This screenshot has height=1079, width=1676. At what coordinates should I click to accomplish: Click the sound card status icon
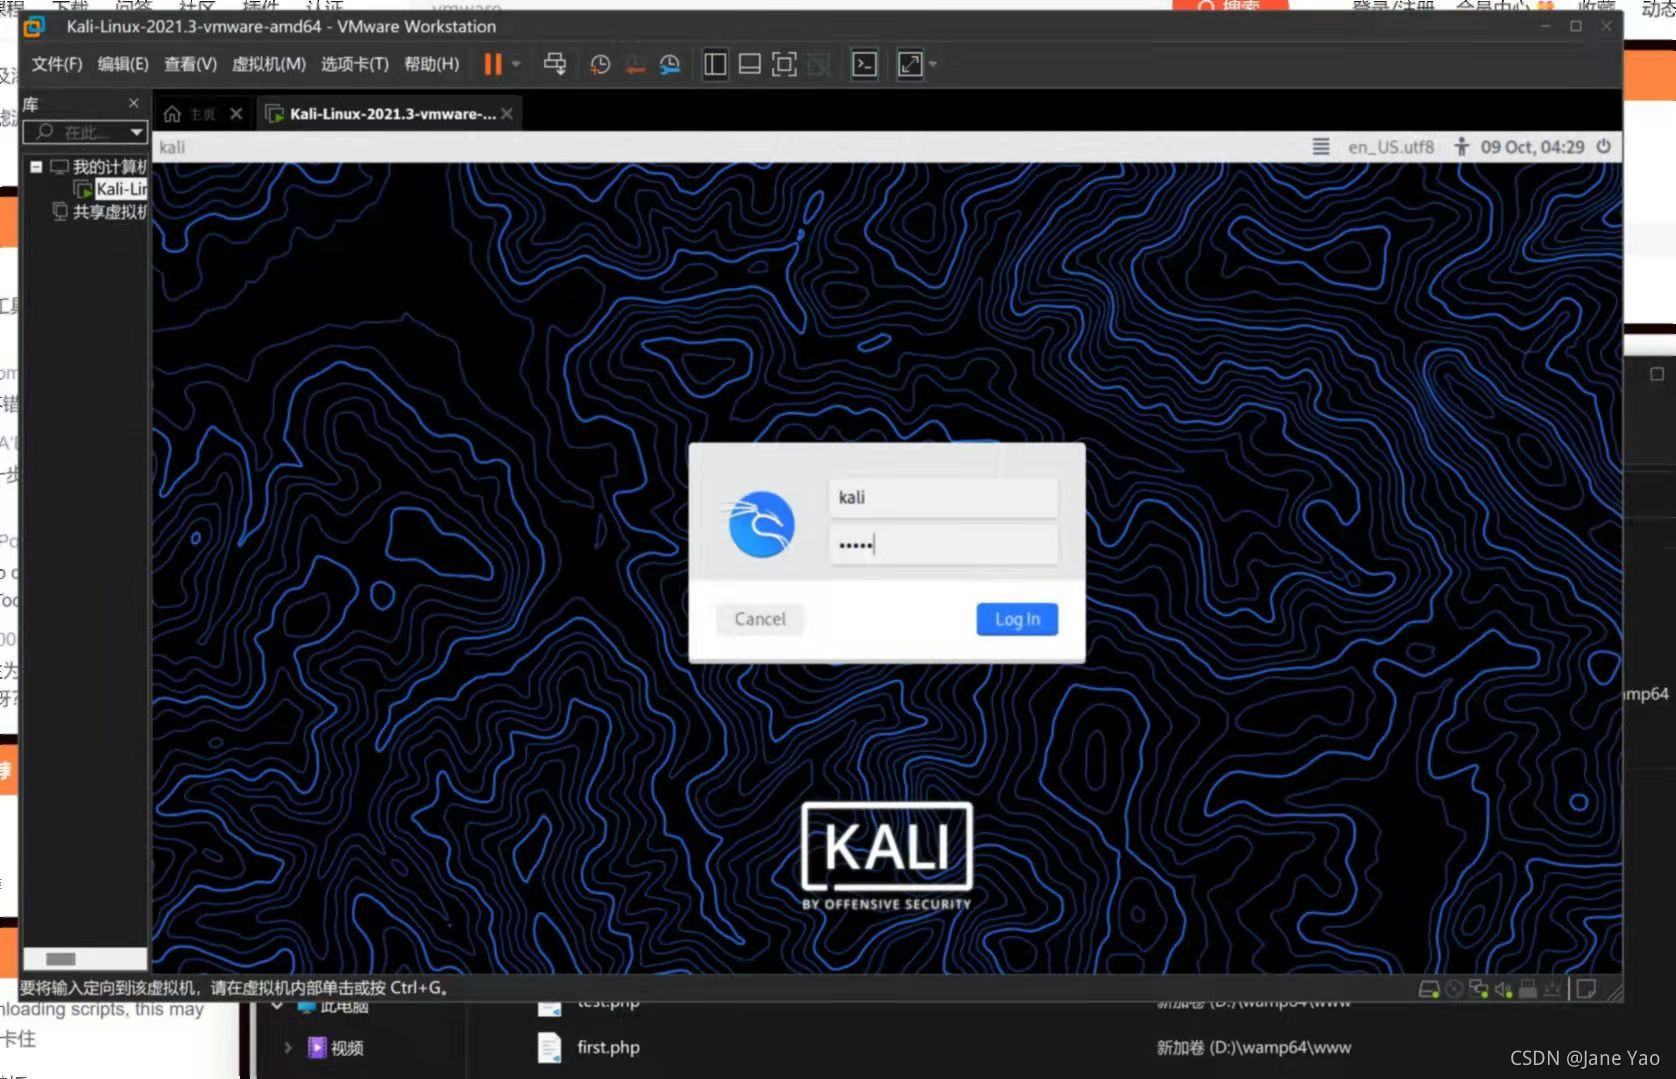1503,989
